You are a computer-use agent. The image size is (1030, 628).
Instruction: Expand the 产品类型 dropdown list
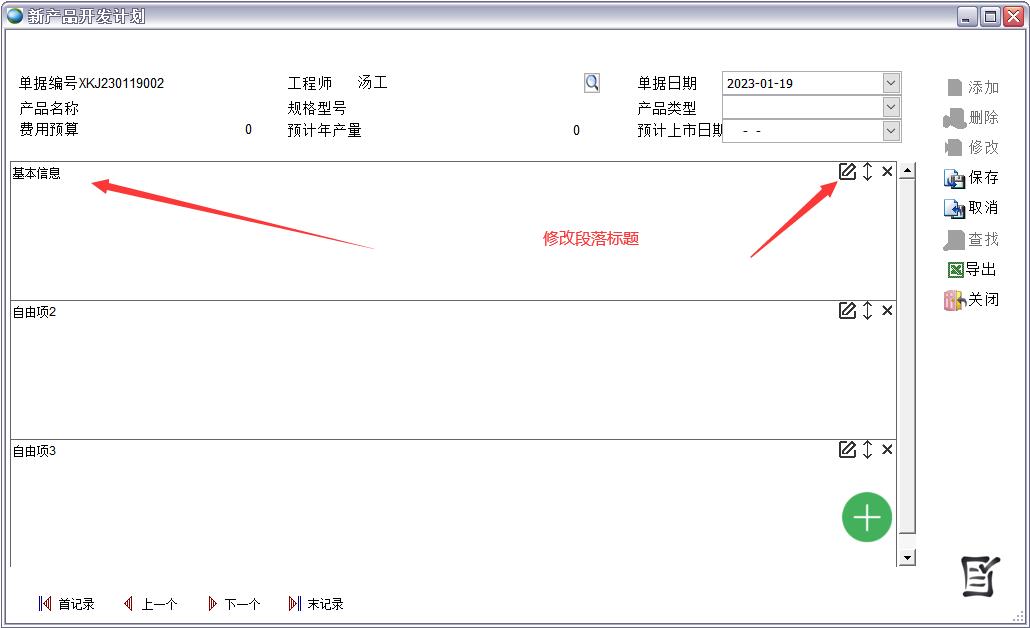coord(891,107)
